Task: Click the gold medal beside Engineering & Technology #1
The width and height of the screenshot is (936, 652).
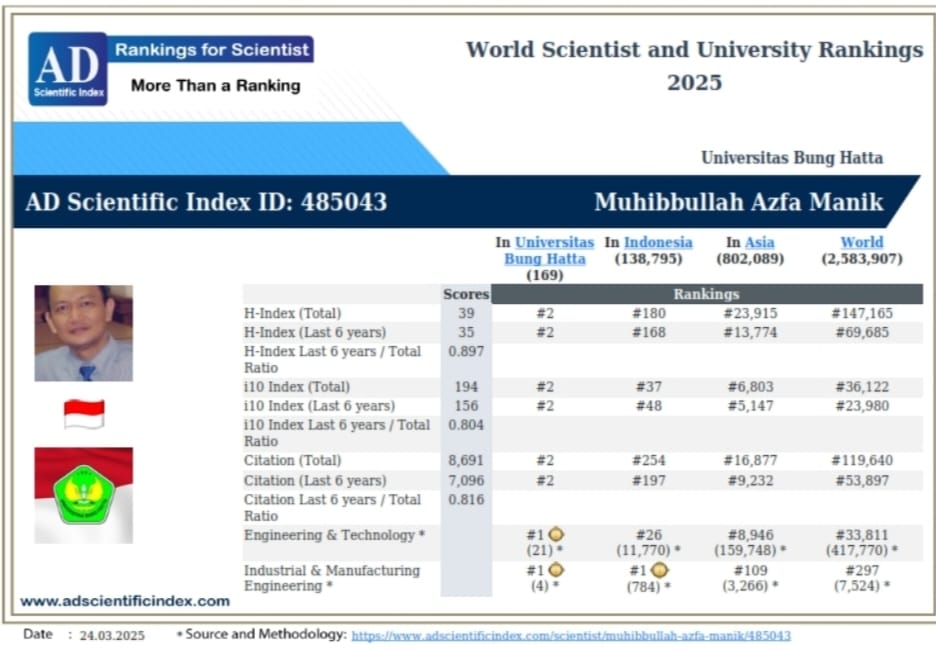Action: click(556, 534)
